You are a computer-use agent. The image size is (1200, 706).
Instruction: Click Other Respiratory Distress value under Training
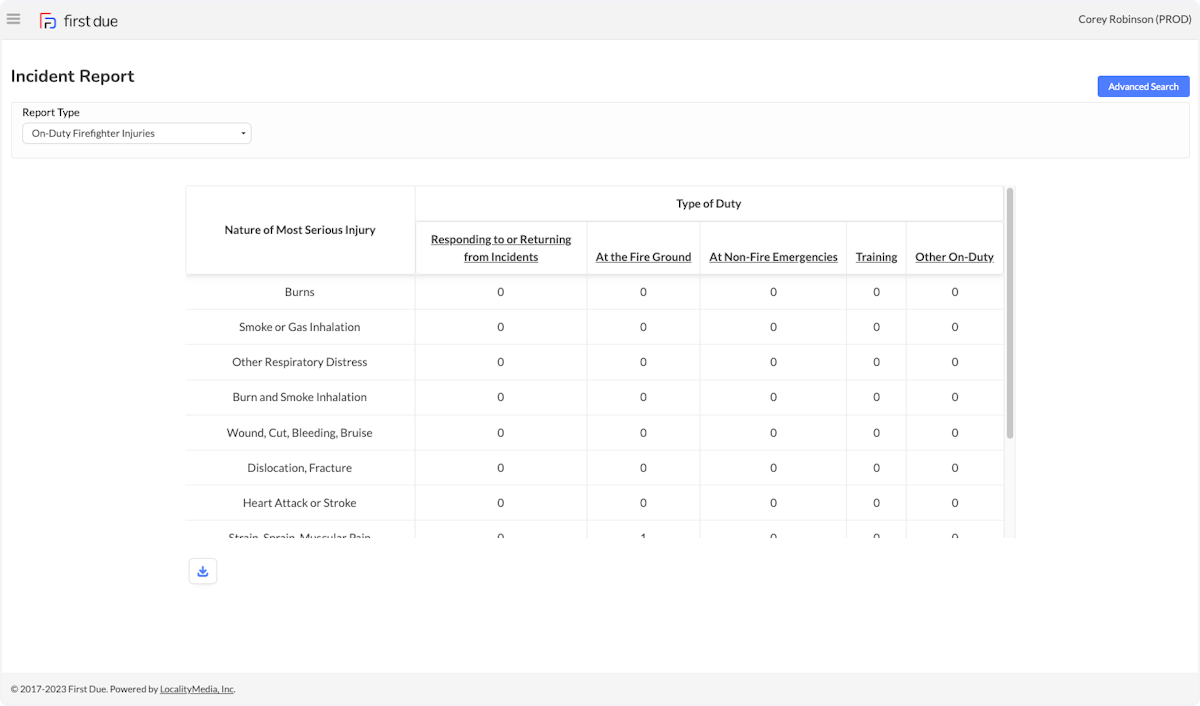(876, 362)
